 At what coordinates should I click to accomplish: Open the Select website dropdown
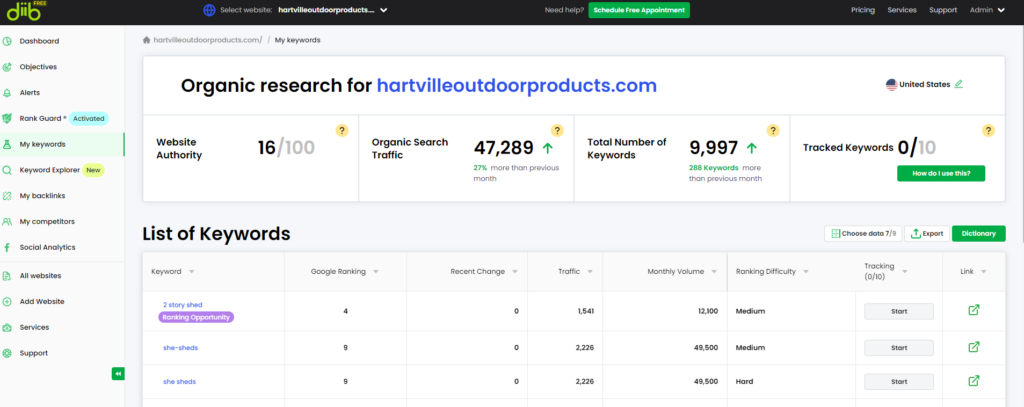(x=332, y=10)
